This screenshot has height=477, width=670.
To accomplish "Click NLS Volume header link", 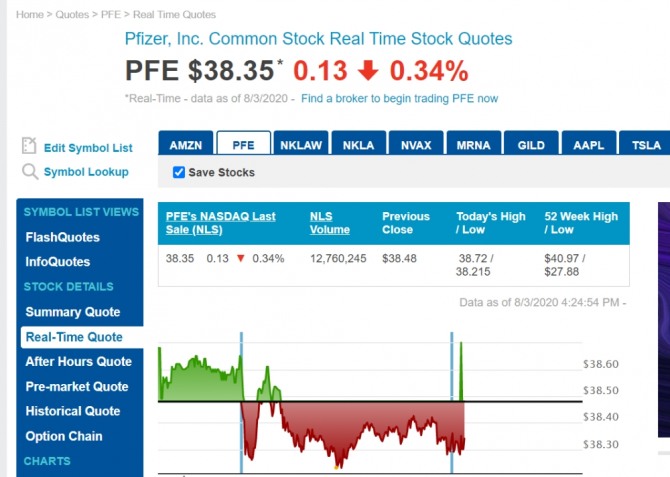I will pyautogui.click(x=329, y=222).
